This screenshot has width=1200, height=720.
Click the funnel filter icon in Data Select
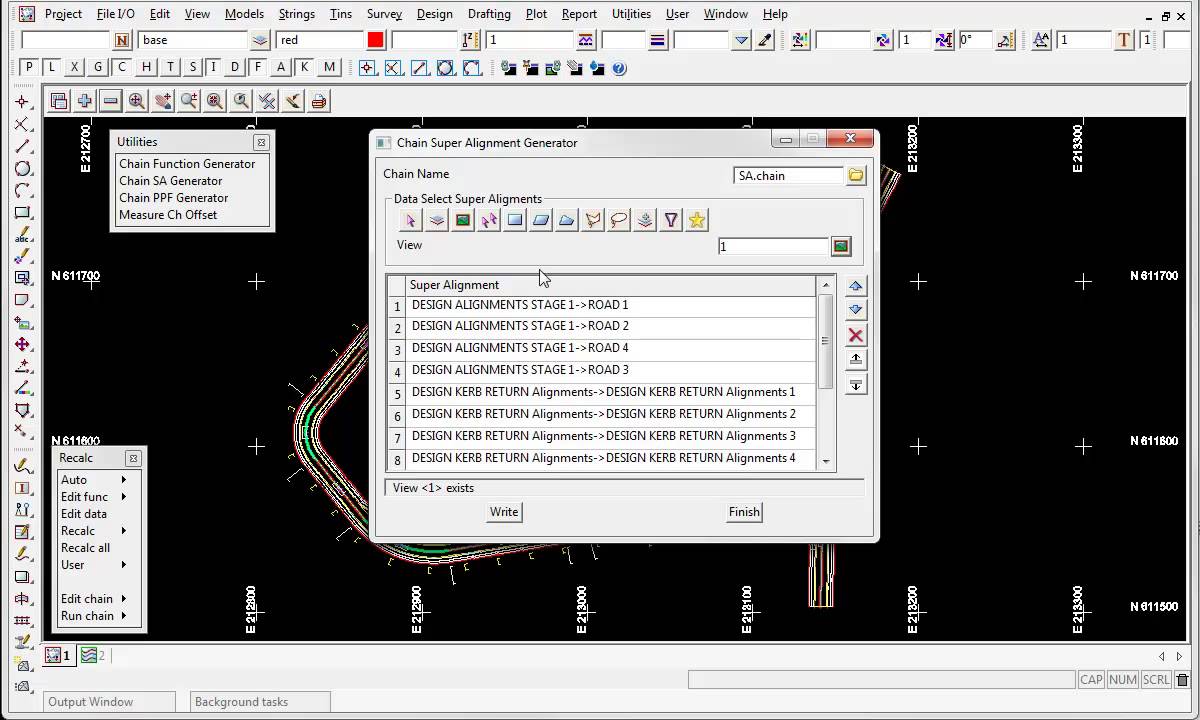click(x=671, y=220)
